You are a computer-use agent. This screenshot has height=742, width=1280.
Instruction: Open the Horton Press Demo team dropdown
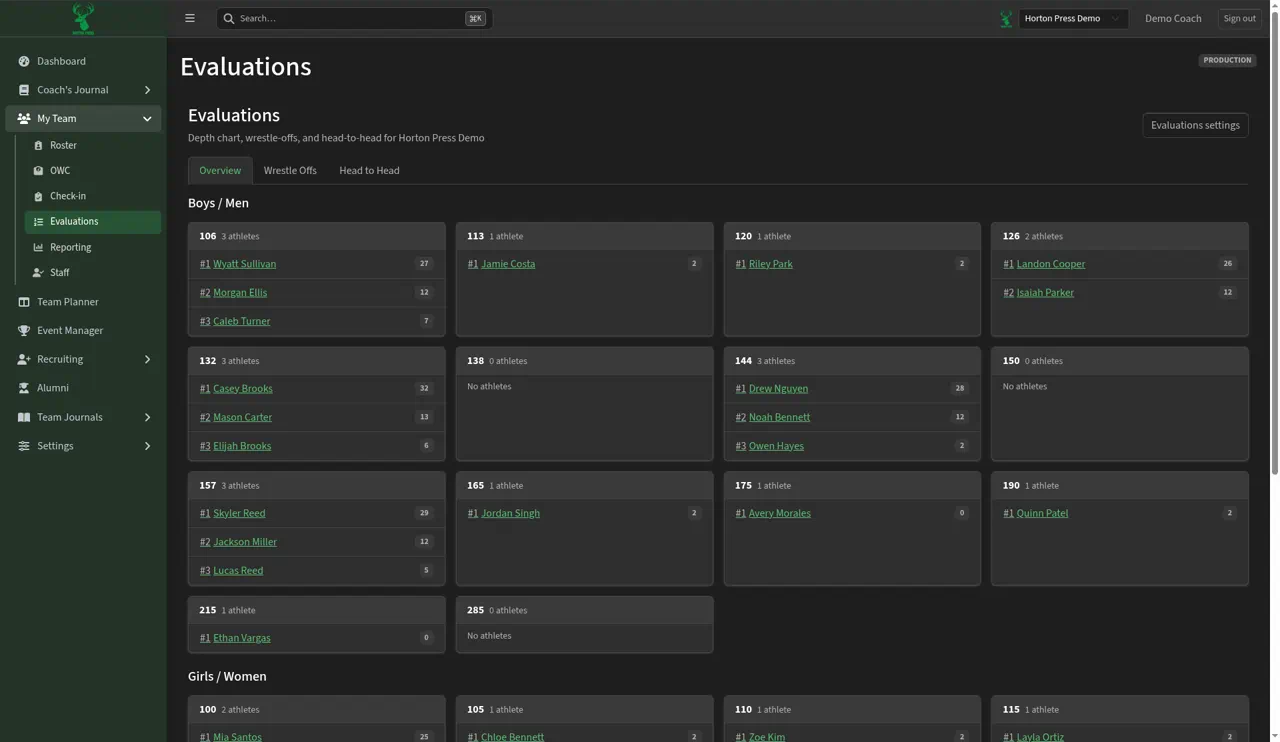(x=1073, y=18)
